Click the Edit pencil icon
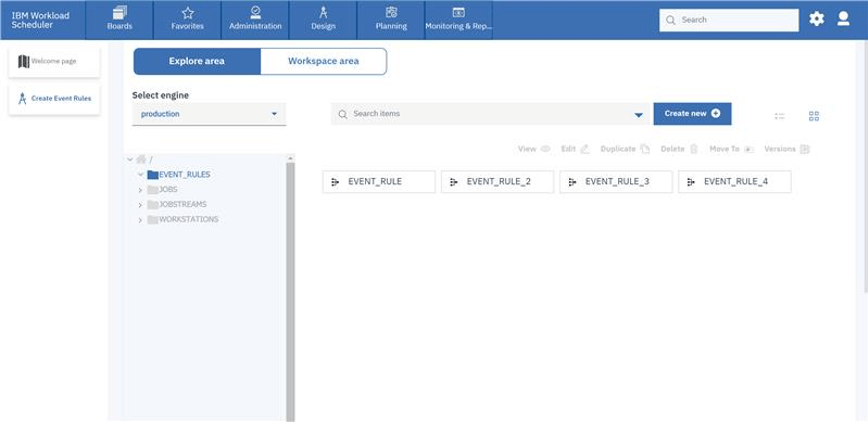 tap(585, 148)
